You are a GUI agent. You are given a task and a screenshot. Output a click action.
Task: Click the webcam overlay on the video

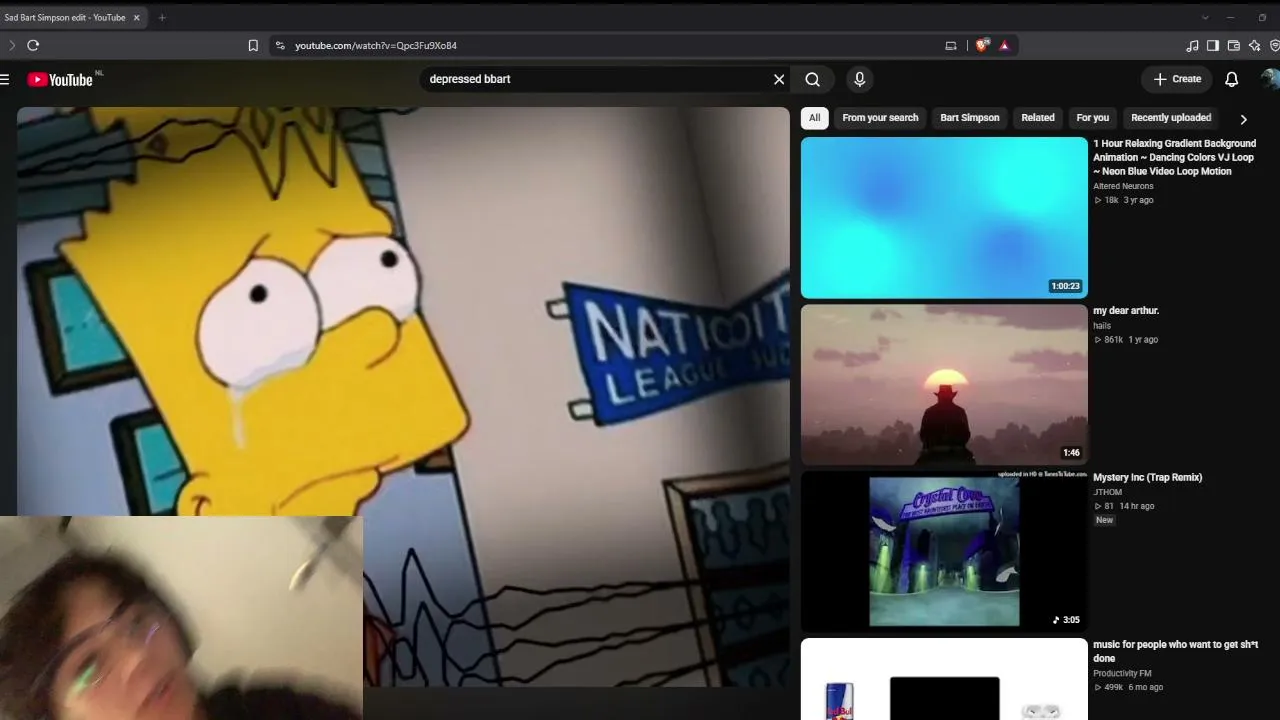pyautogui.click(x=181, y=618)
